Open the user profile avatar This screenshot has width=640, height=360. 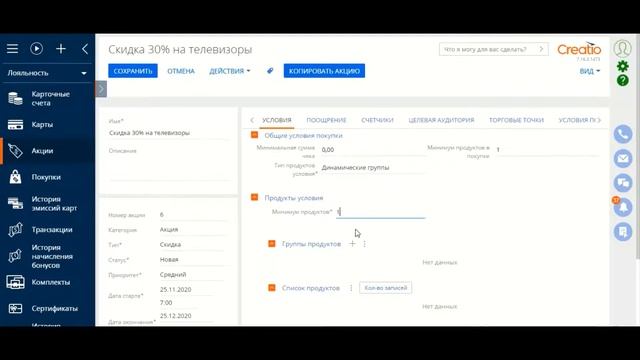pyautogui.click(x=622, y=48)
